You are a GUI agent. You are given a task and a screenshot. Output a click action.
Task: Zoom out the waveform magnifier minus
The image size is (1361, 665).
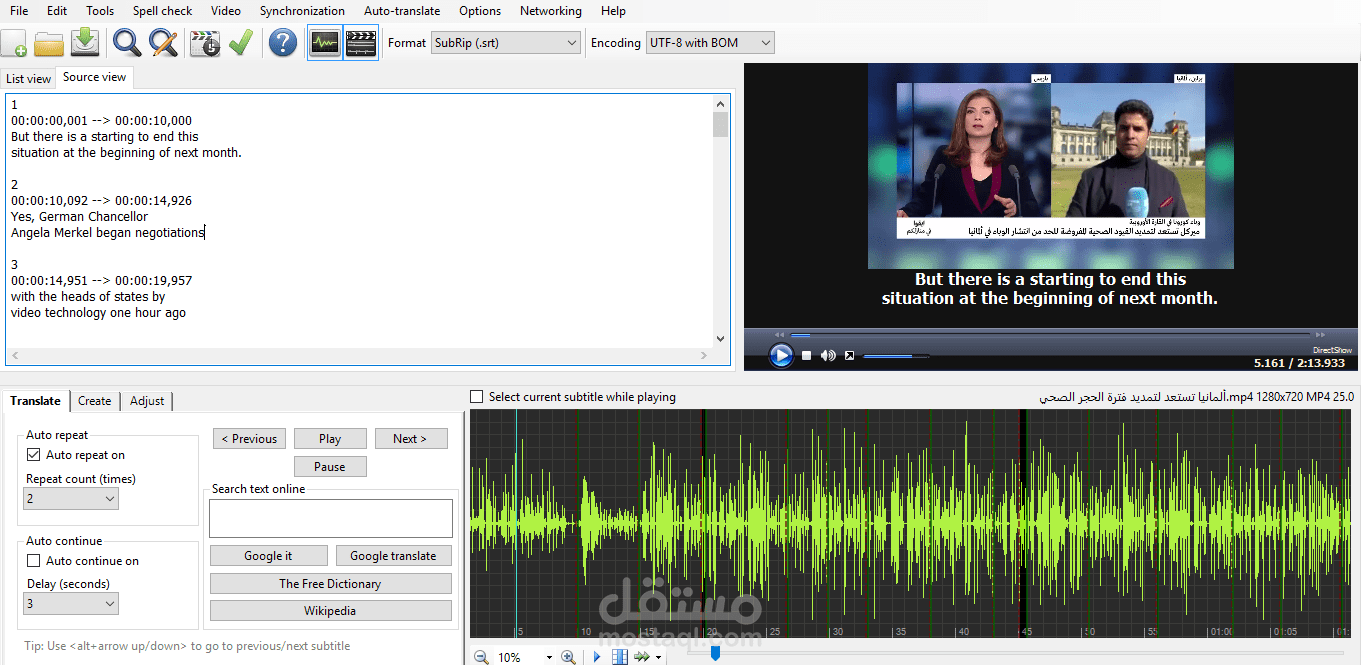[481, 657]
